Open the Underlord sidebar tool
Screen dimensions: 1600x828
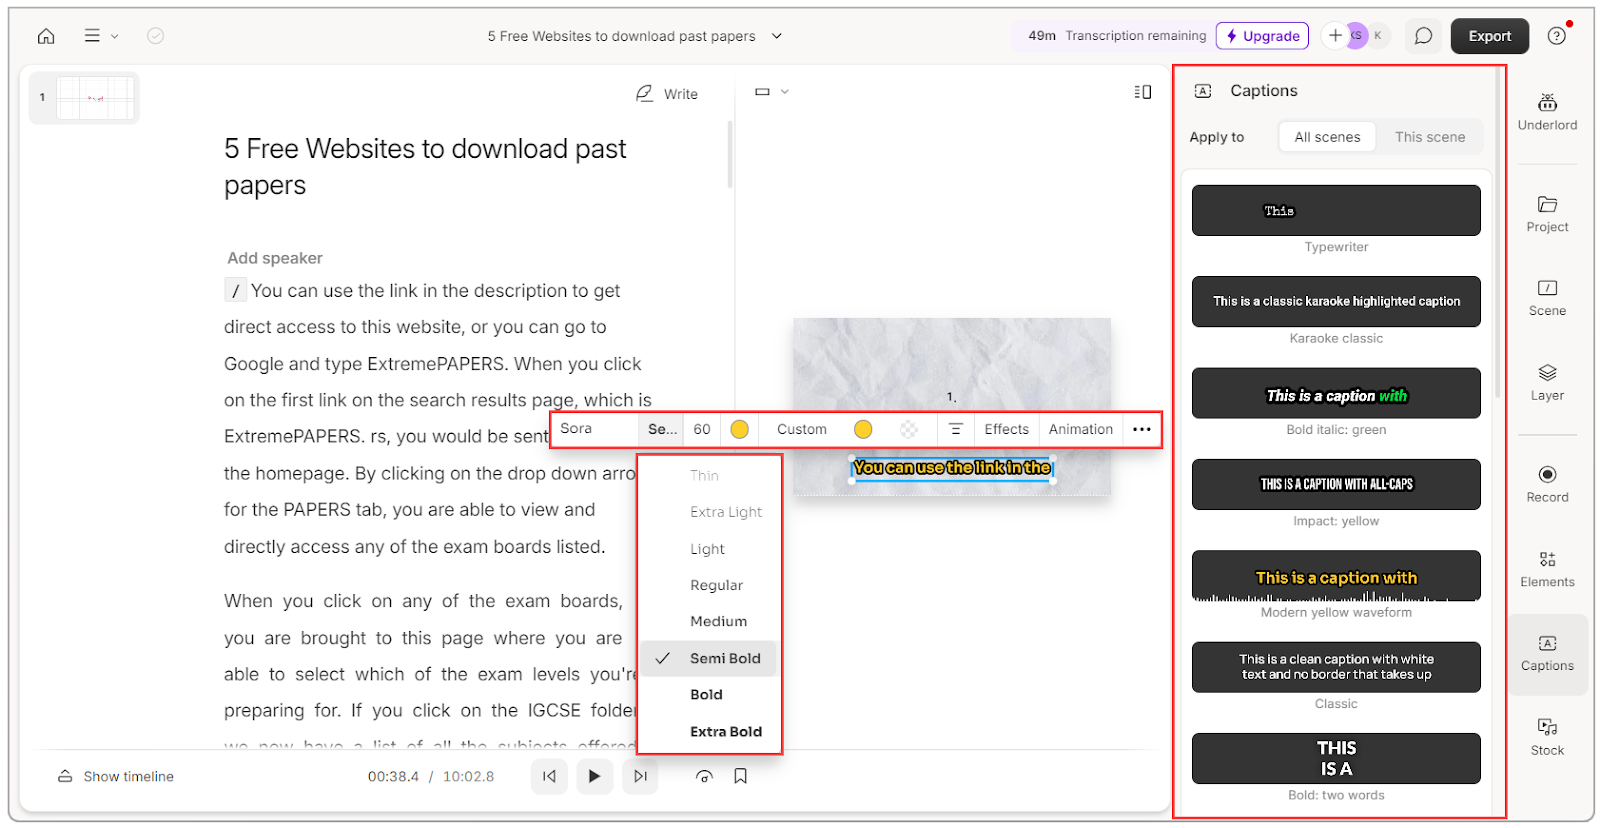coord(1547,112)
